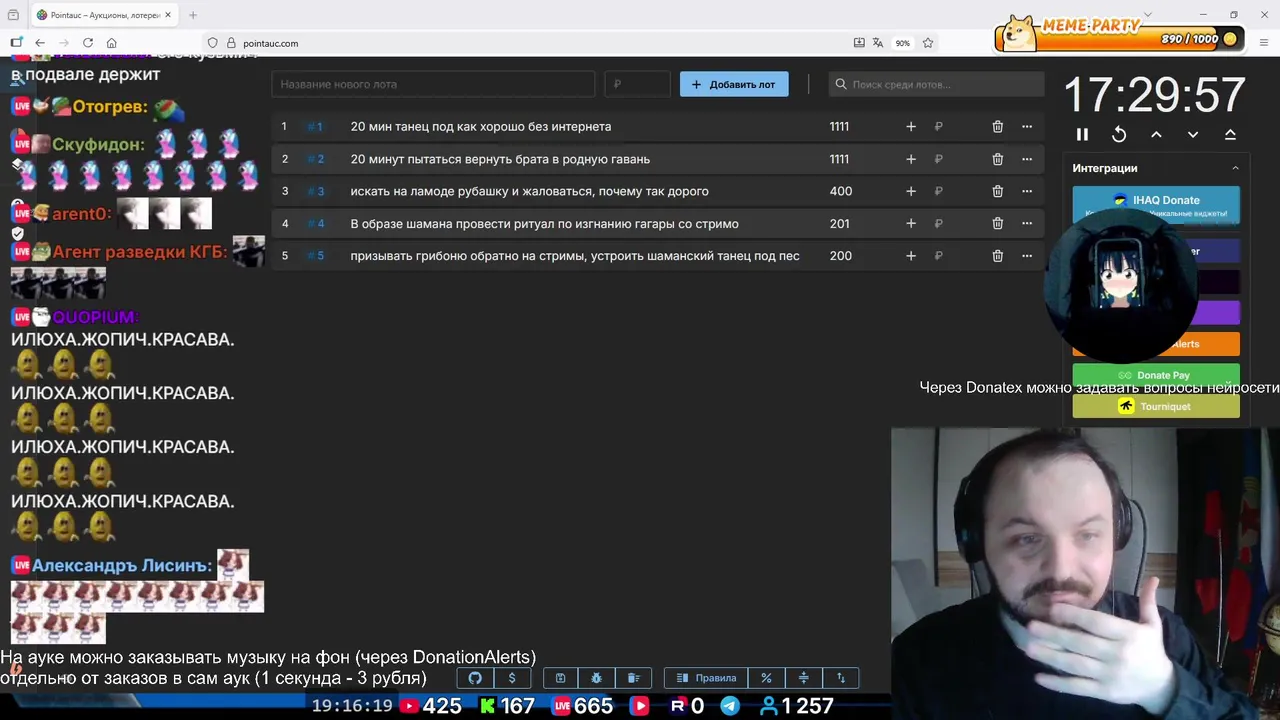Focus the Поиск среди лотов search box
The width and height of the screenshot is (1280, 720).
936,84
